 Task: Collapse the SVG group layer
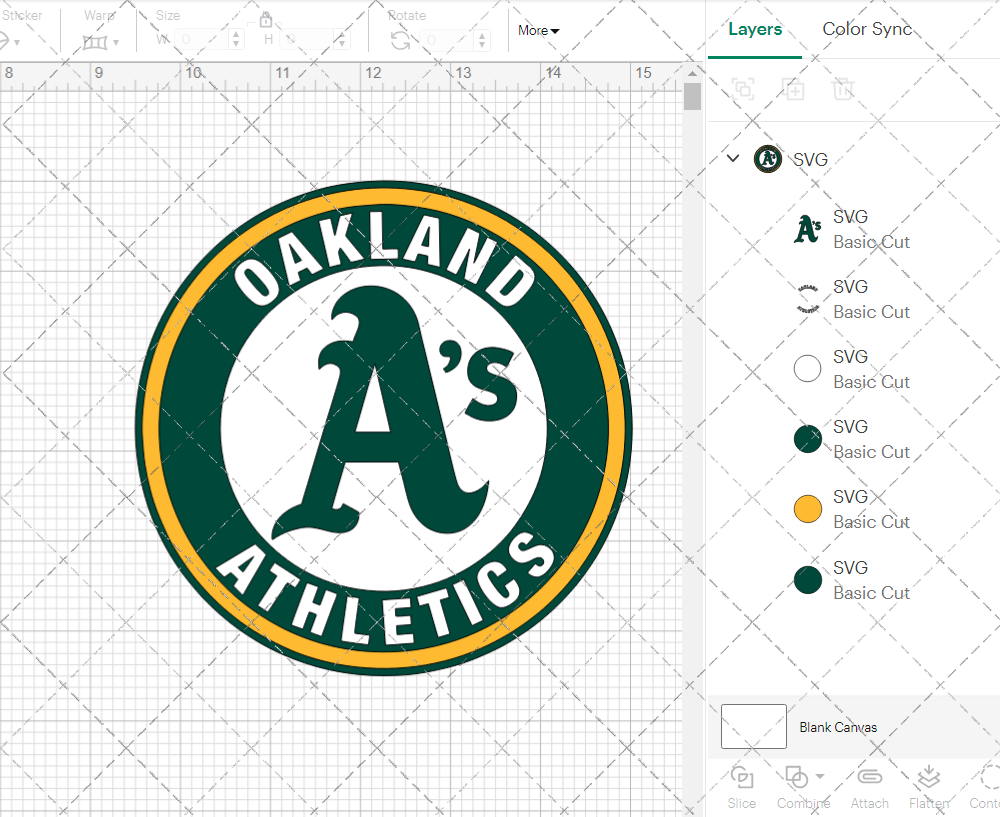733,158
